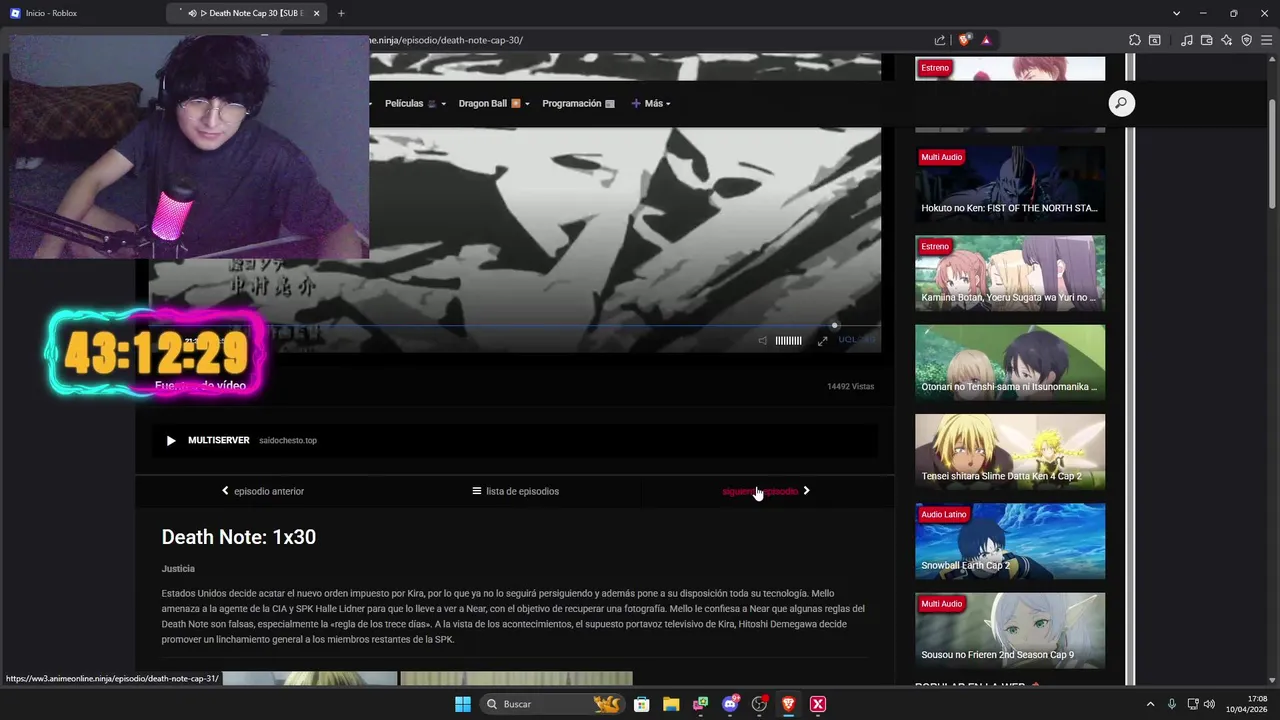
Task: Go to siguiente episodio
Action: [x=766, y=491]
